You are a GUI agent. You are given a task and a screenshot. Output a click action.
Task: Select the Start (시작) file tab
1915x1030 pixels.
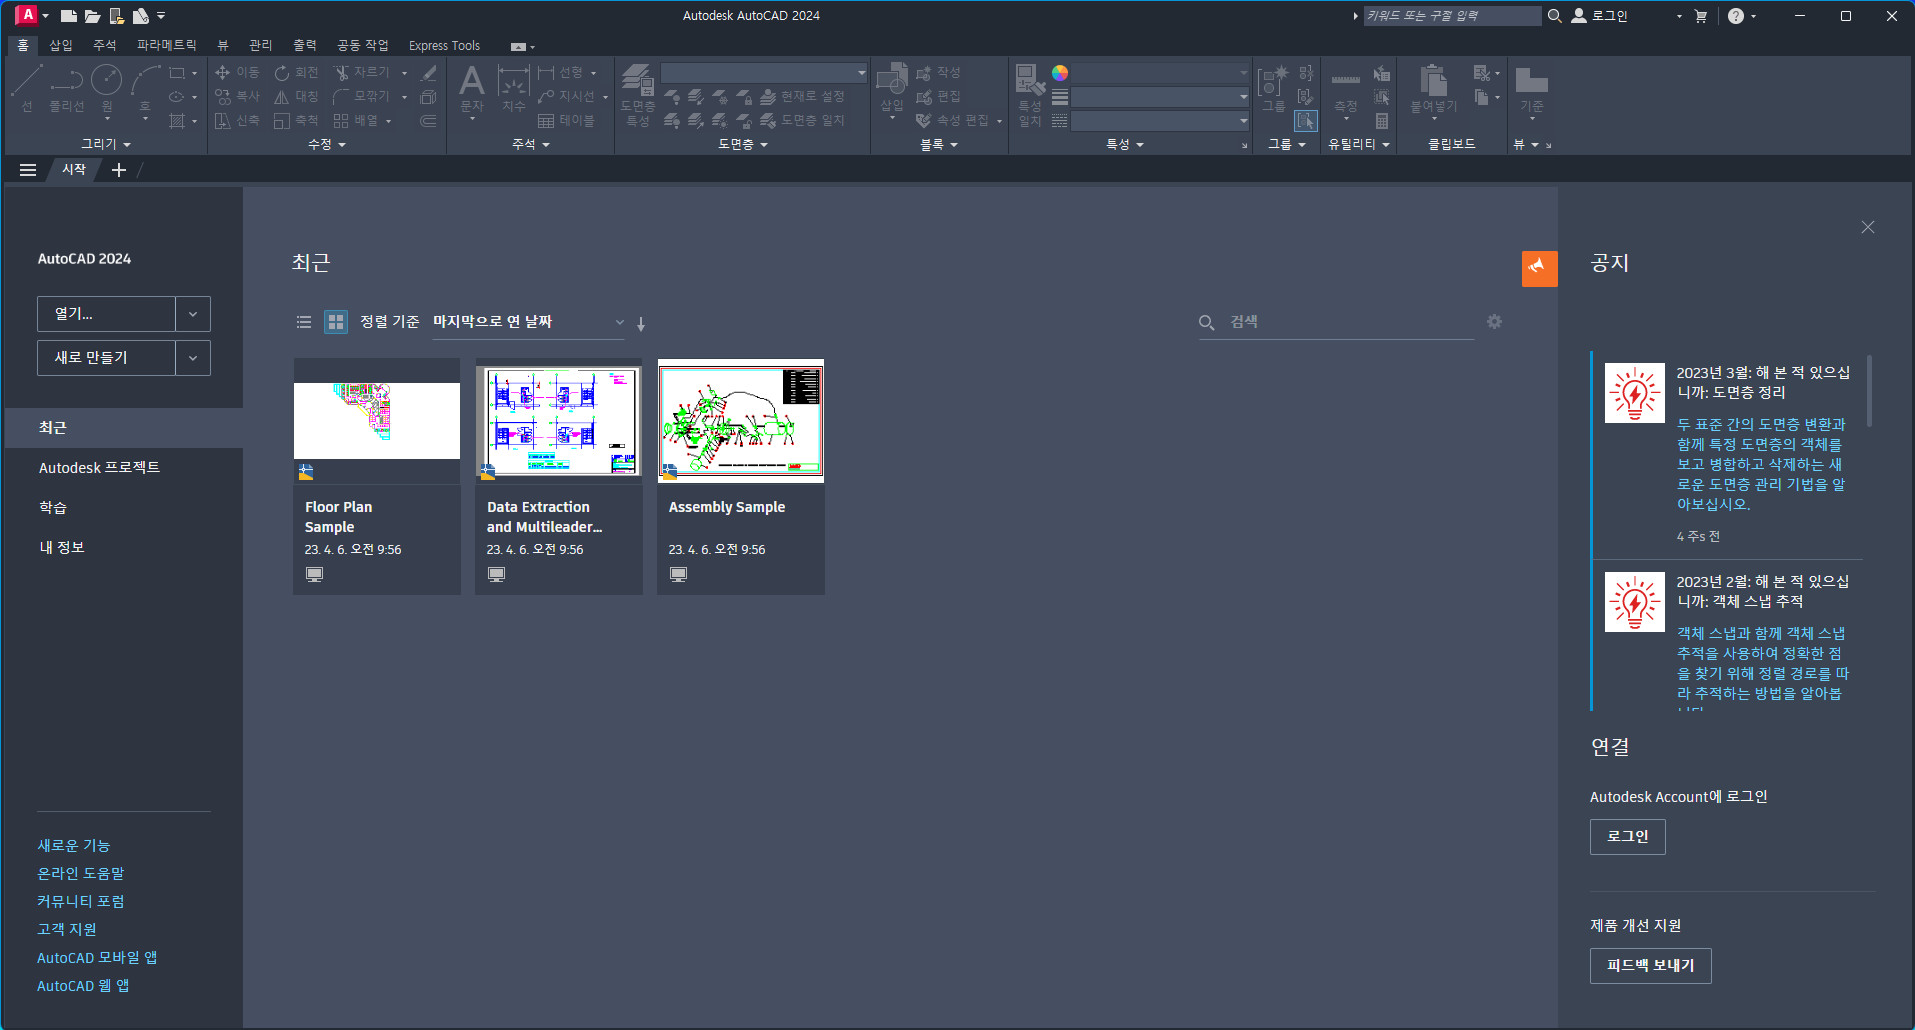74,170
